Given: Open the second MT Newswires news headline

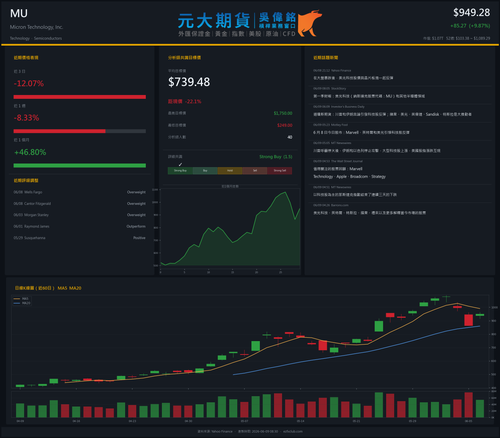Looking at the screenshot, I should 355,195.
